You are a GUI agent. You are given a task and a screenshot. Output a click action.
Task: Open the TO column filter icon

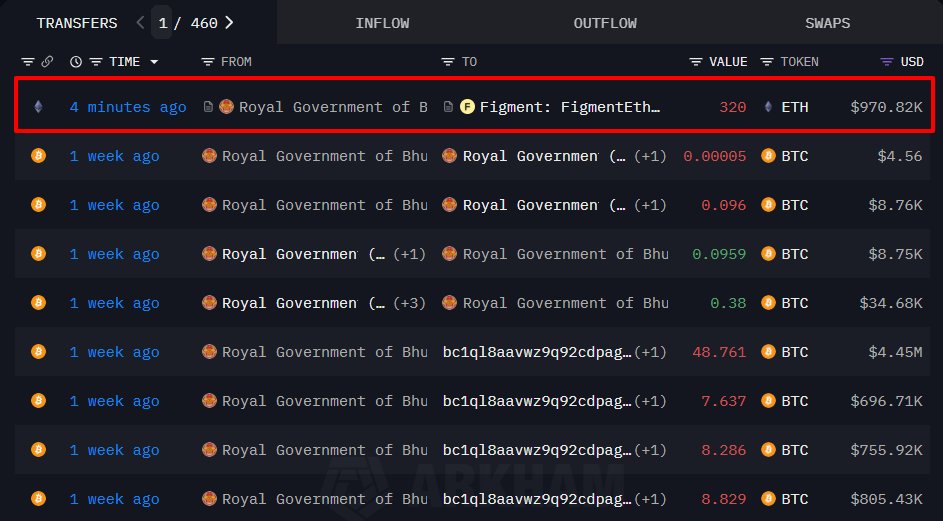pos(448,62)
